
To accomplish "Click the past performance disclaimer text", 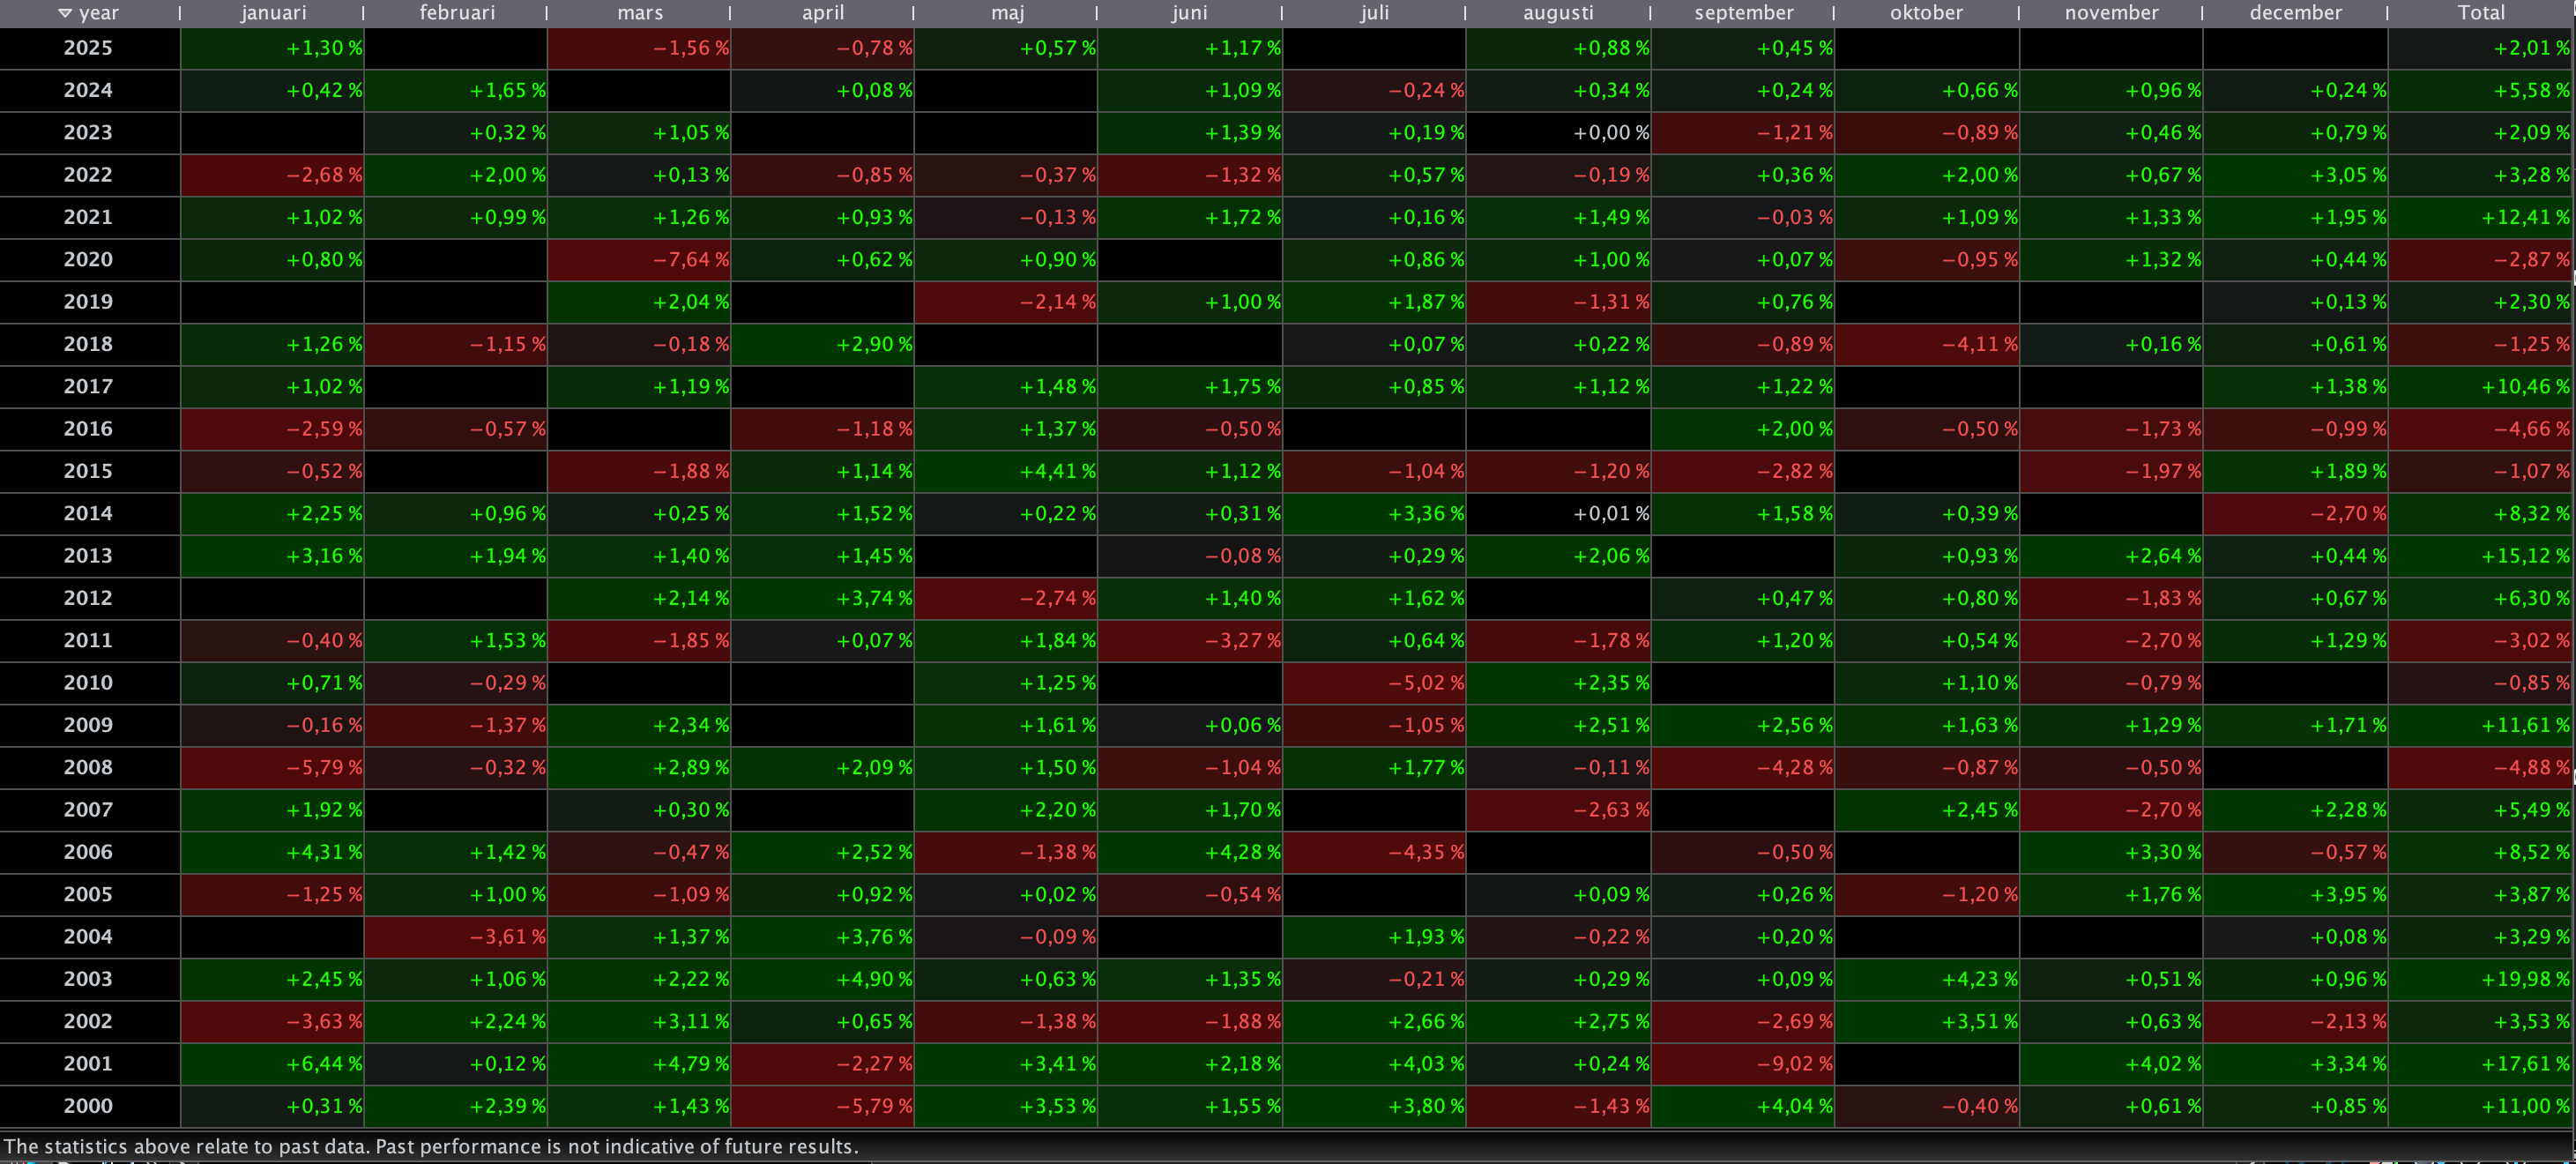I will (430, 1147).
